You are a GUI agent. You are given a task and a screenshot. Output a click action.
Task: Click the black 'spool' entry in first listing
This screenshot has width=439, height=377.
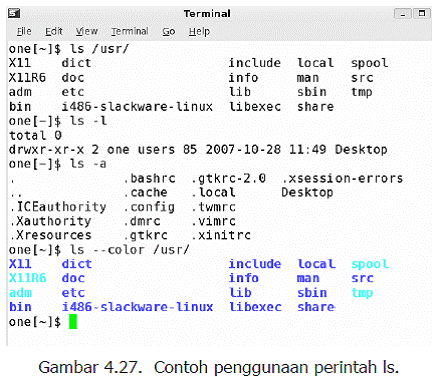click(x=370, y=63)
